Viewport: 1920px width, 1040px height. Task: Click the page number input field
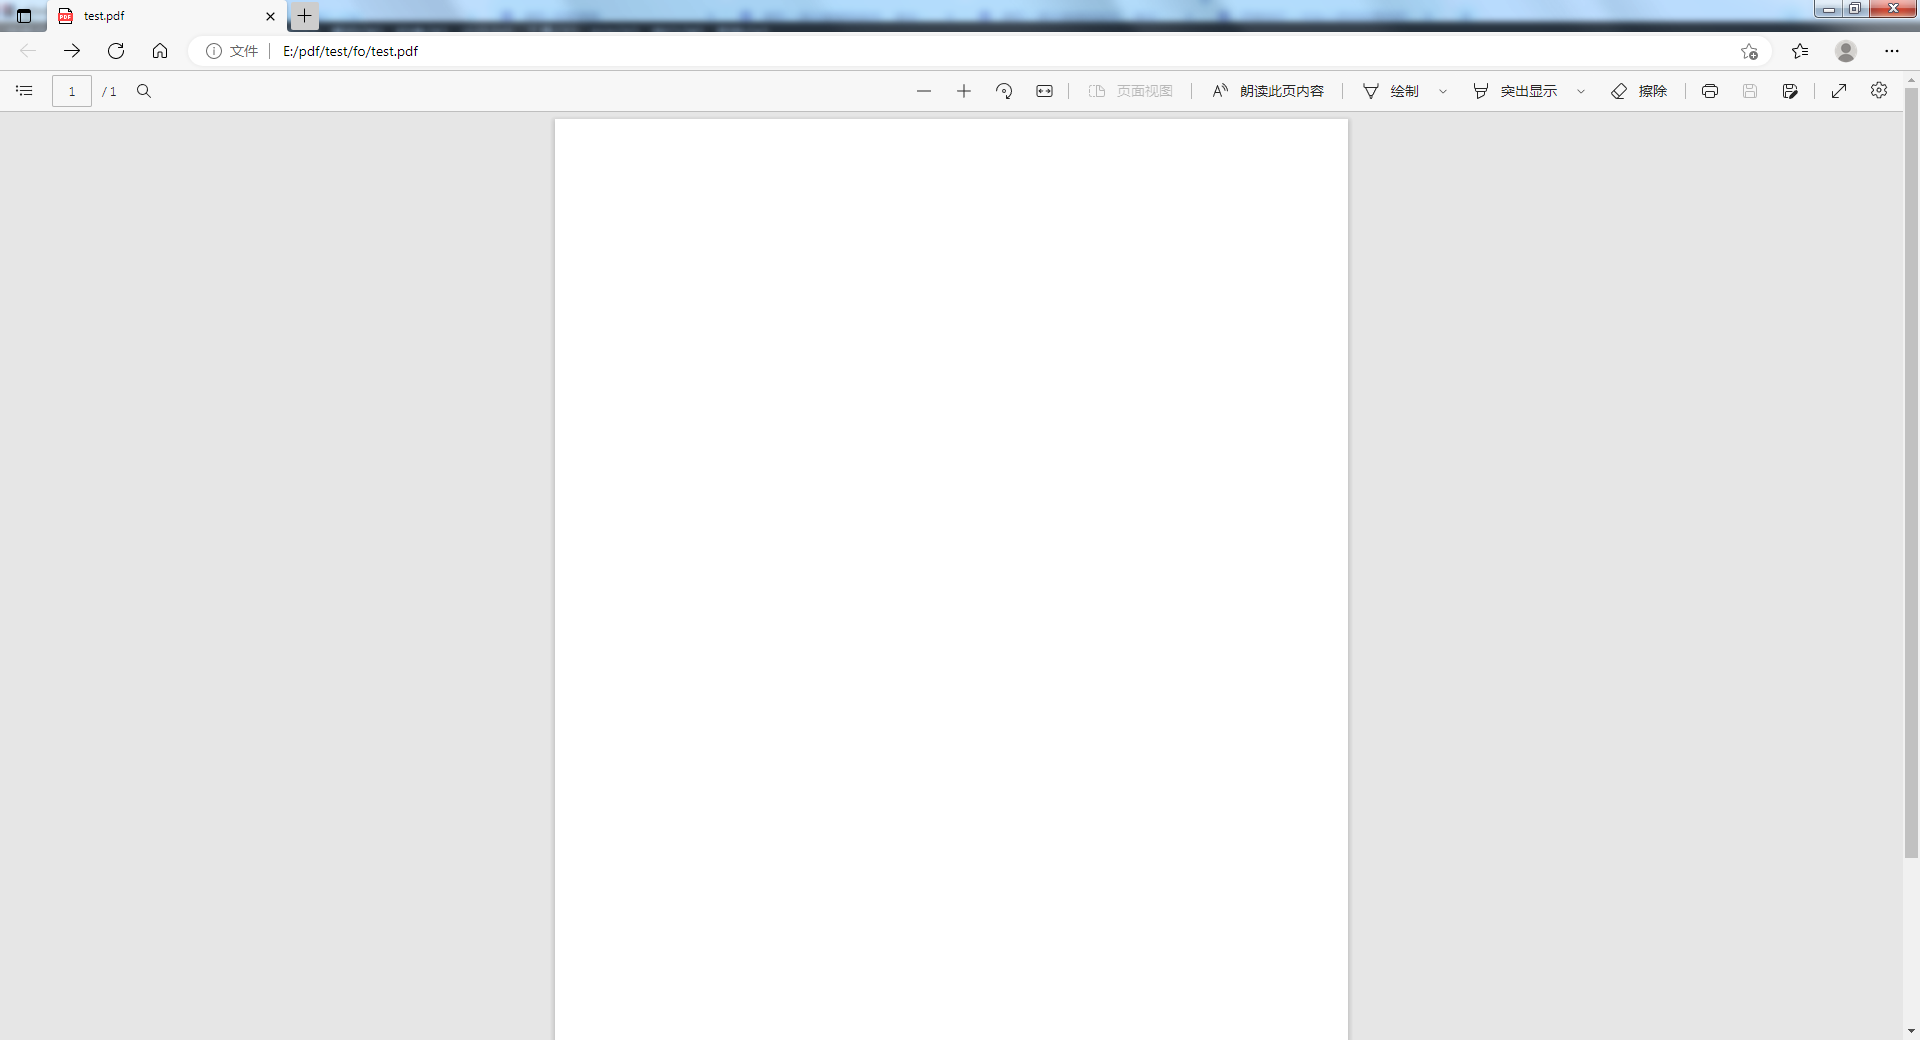tap(72, 91)
